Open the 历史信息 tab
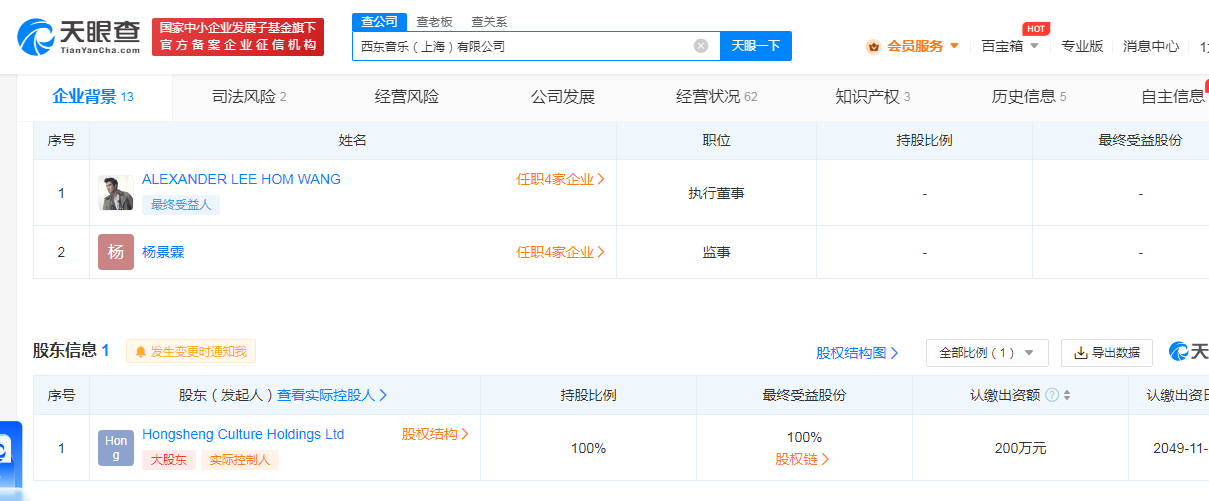The width and height of the screenshot is (1209, 501). [1029, 97]
